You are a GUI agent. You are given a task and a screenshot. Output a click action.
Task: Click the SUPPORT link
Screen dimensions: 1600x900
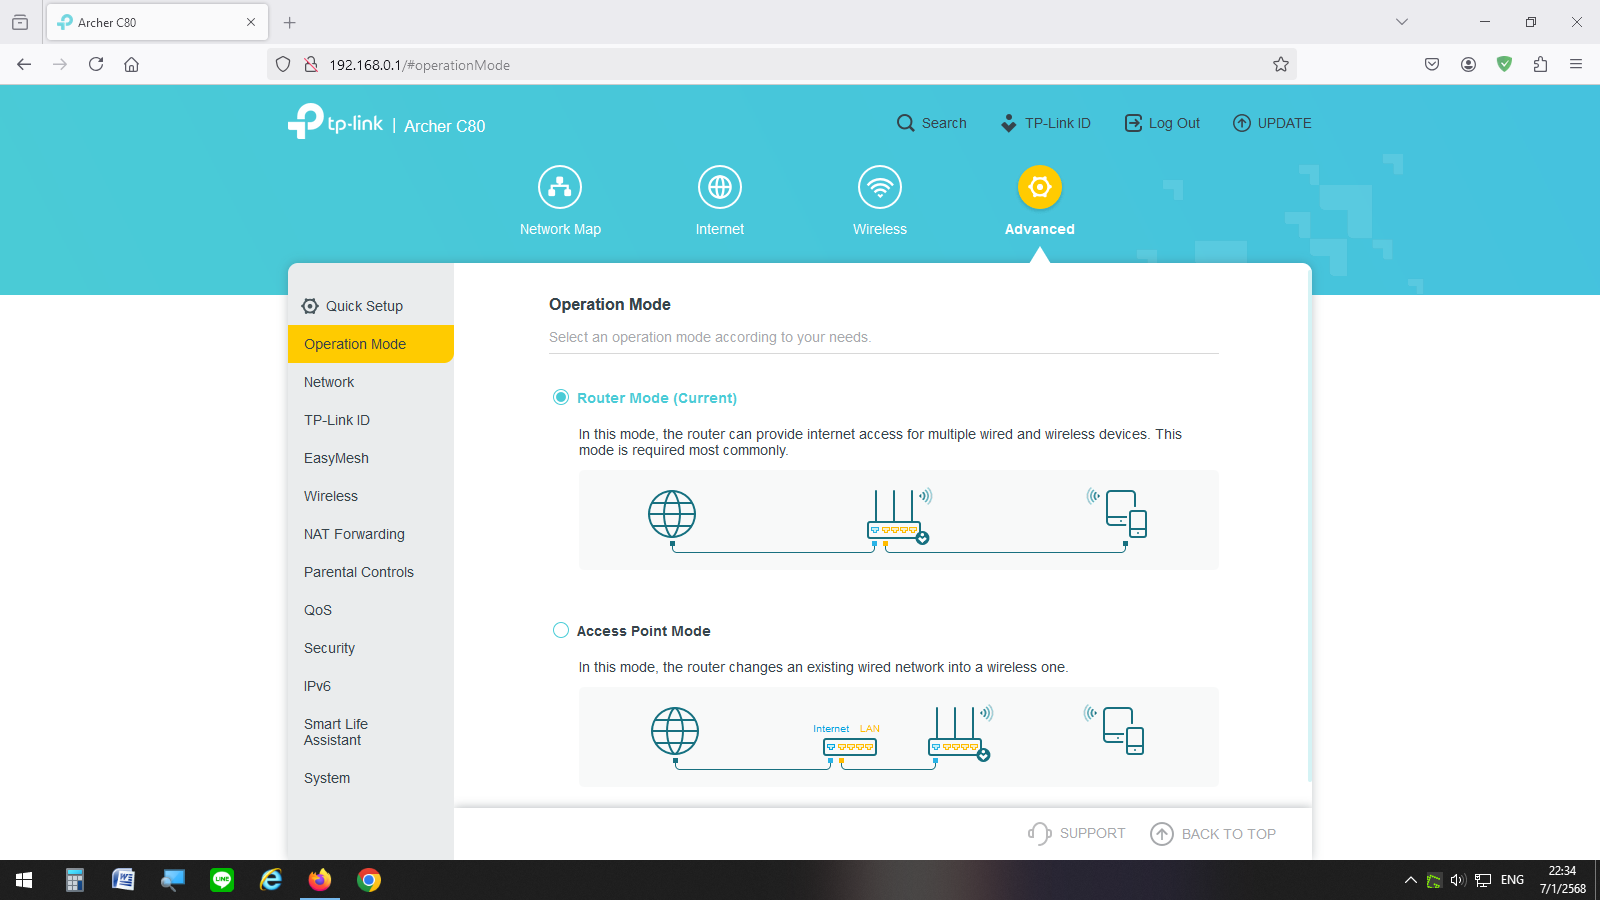(x=1077, y=833)
